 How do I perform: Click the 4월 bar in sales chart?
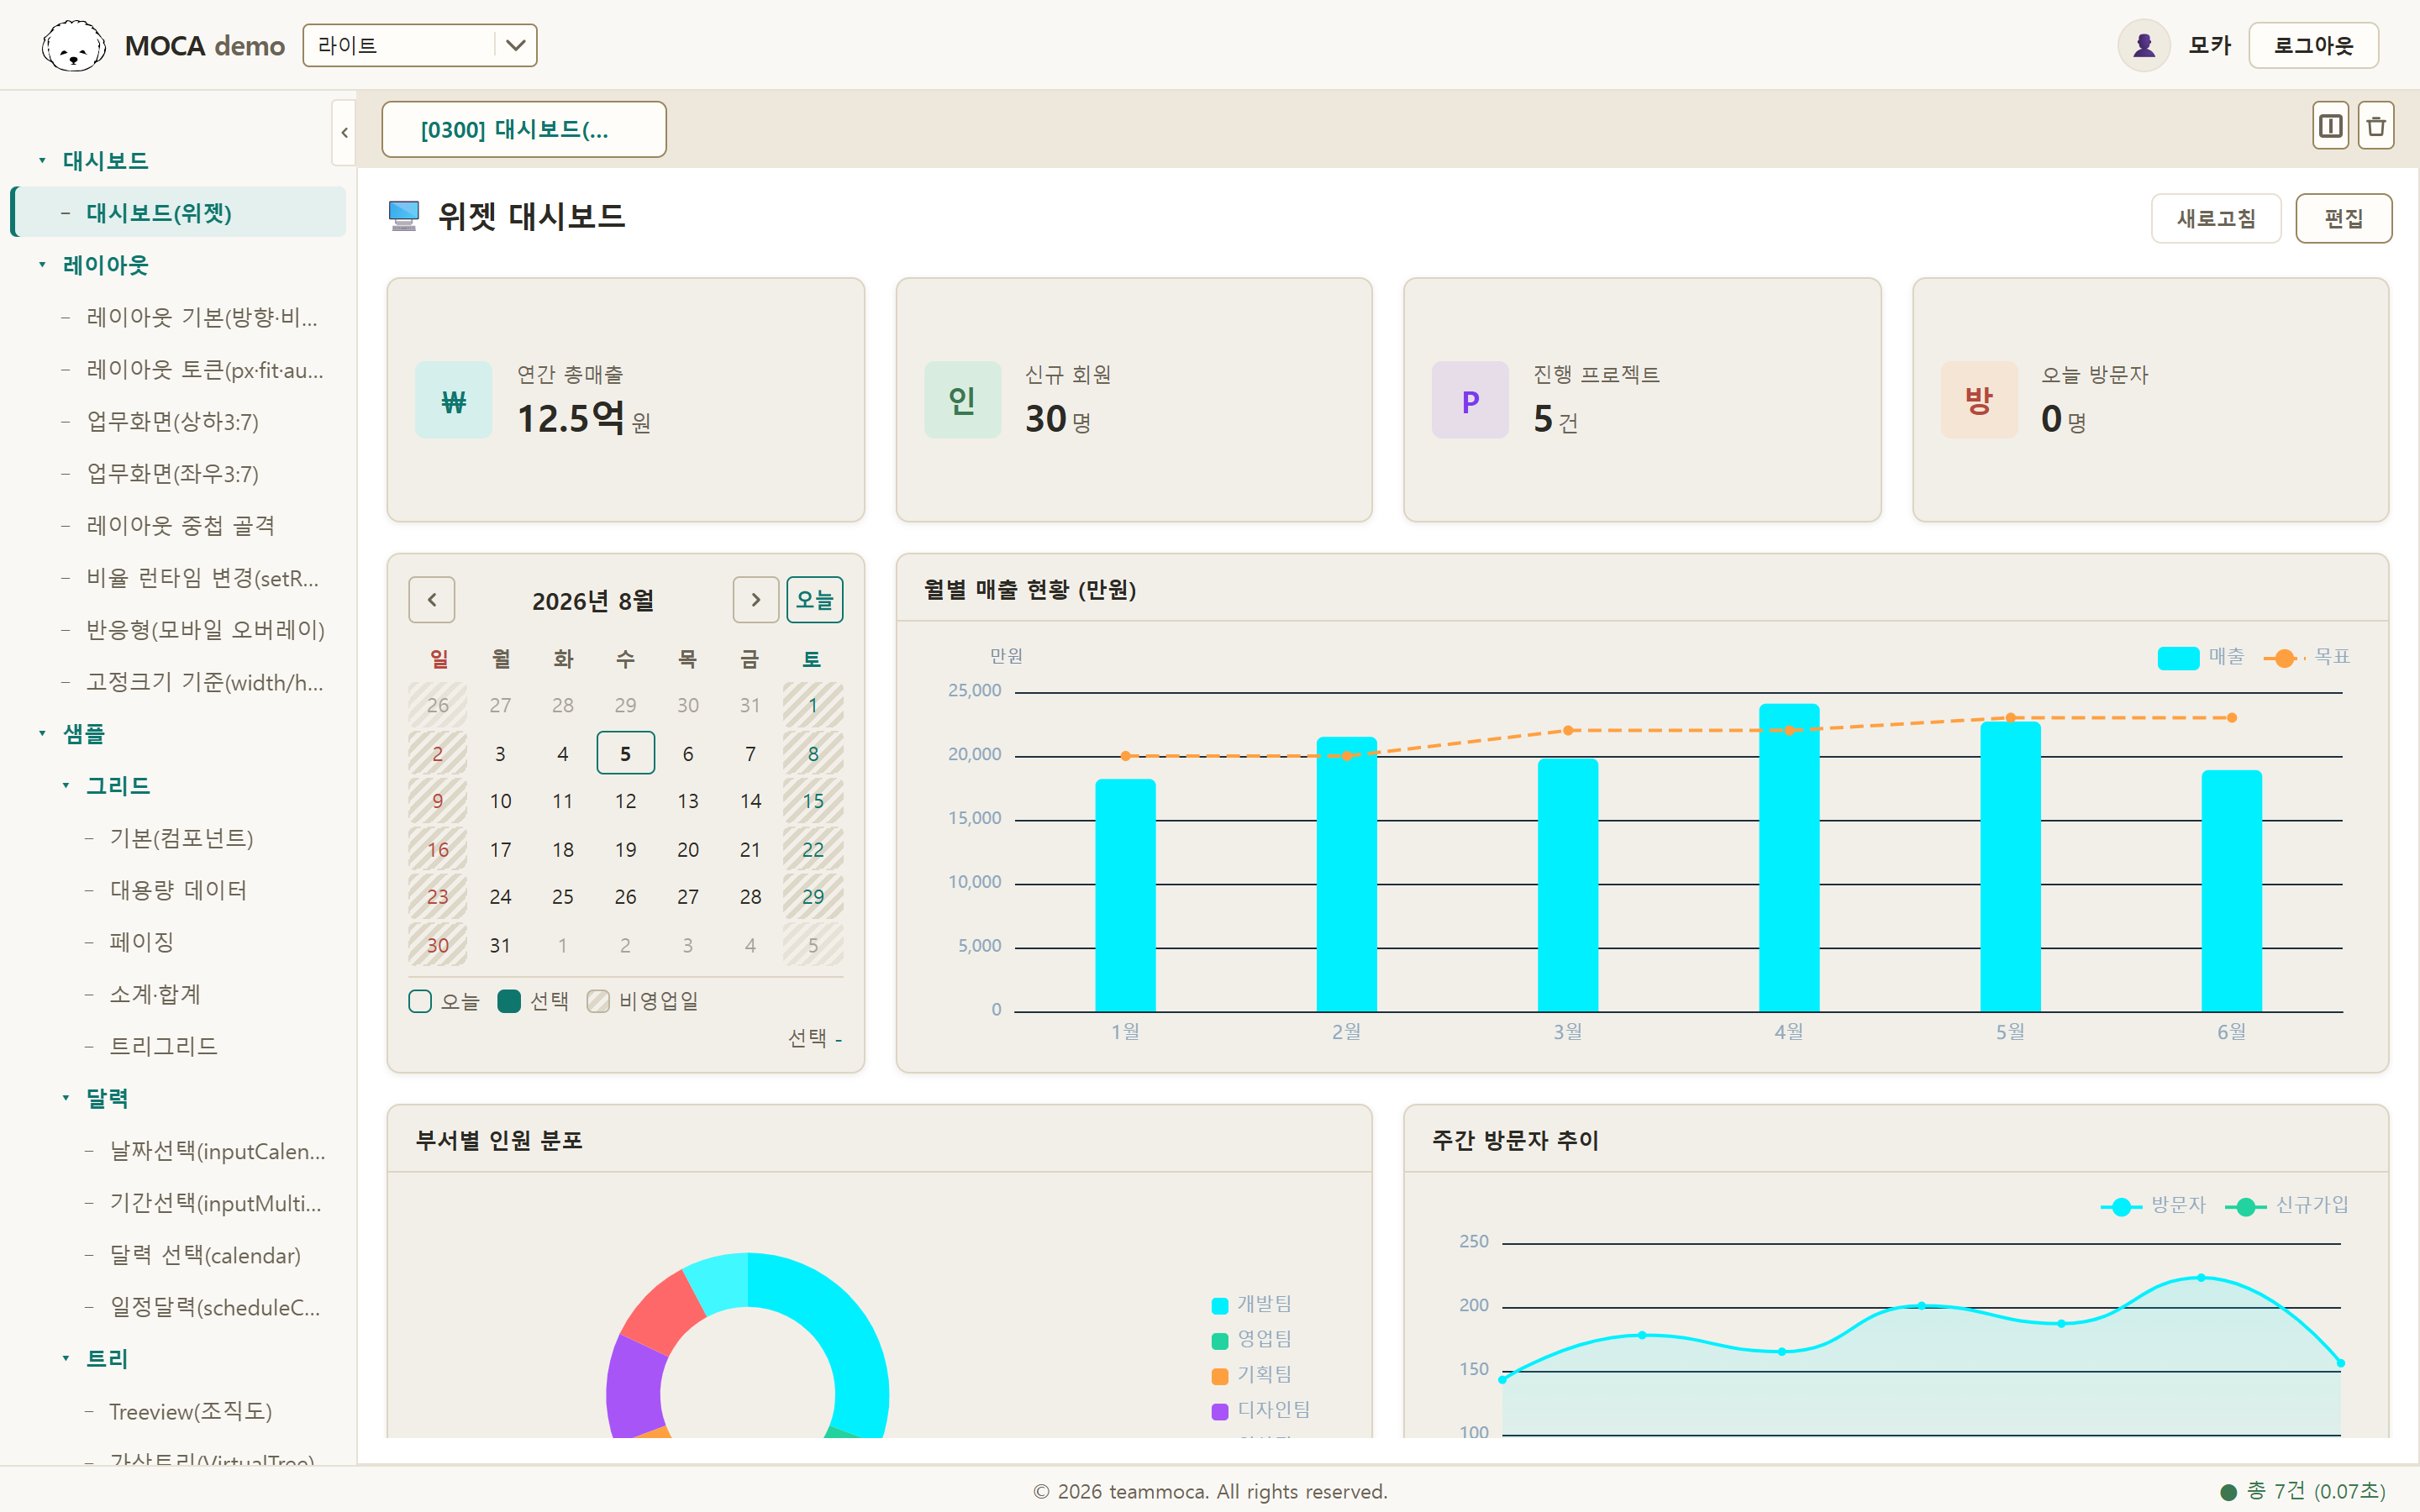[1789, 857]
